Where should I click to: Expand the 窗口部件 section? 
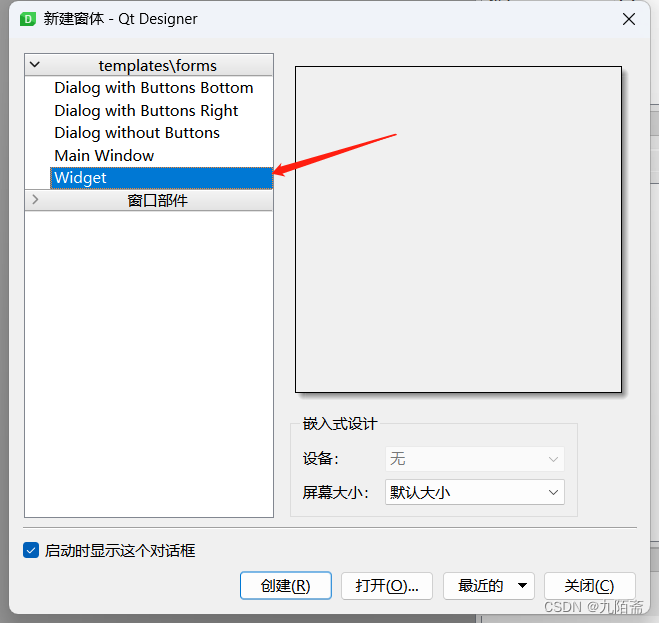35,200
